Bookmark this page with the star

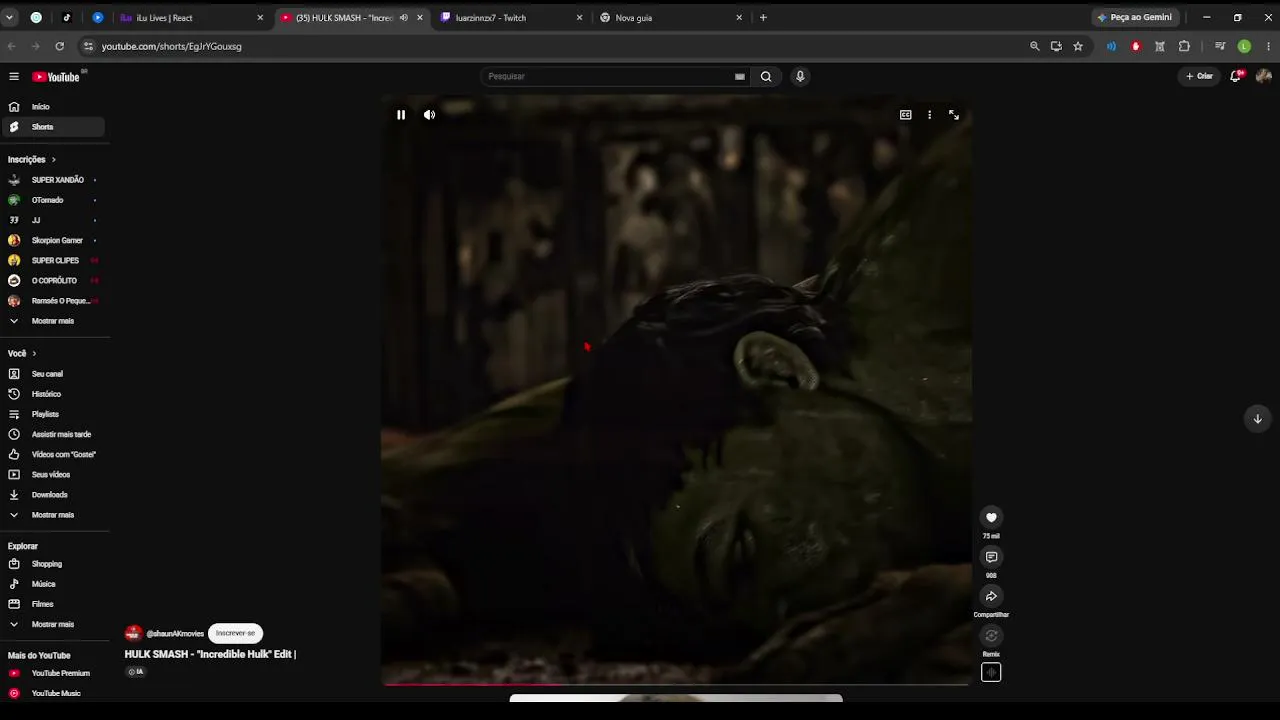1078,46
